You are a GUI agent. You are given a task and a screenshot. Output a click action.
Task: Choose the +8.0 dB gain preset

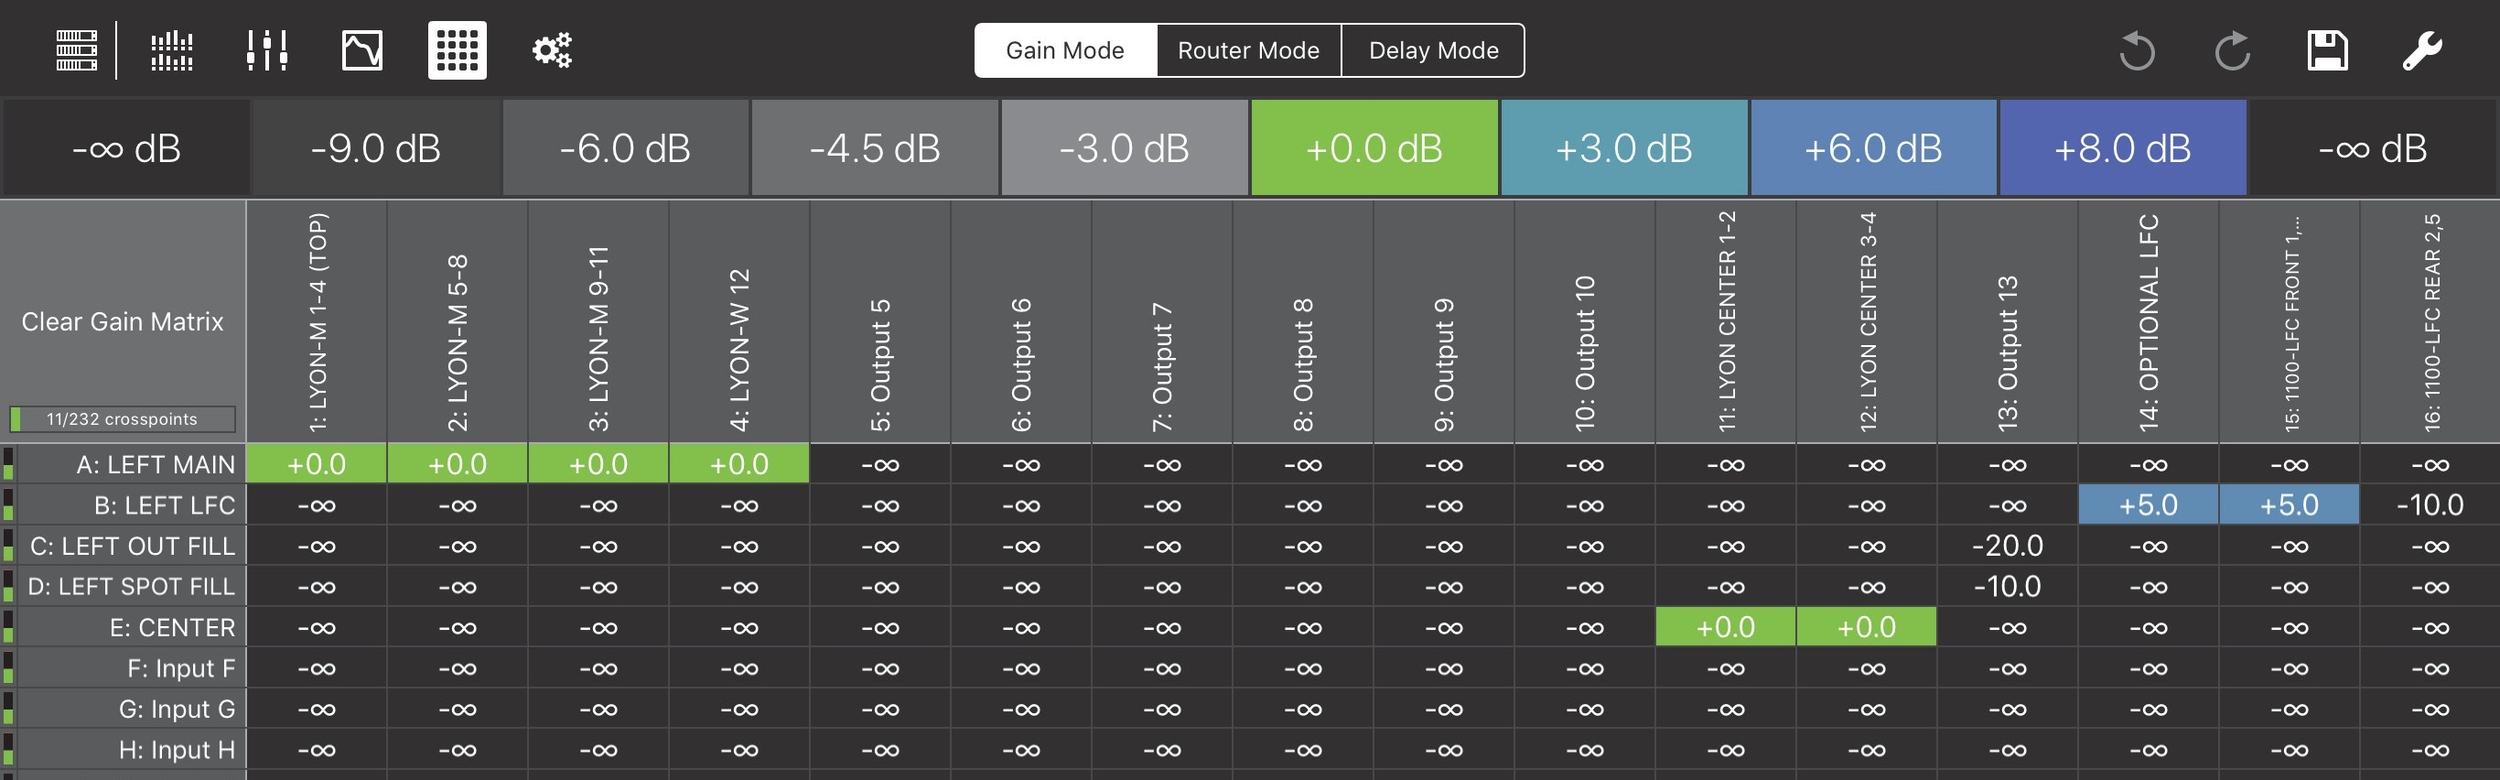[x=2122, y=148]
